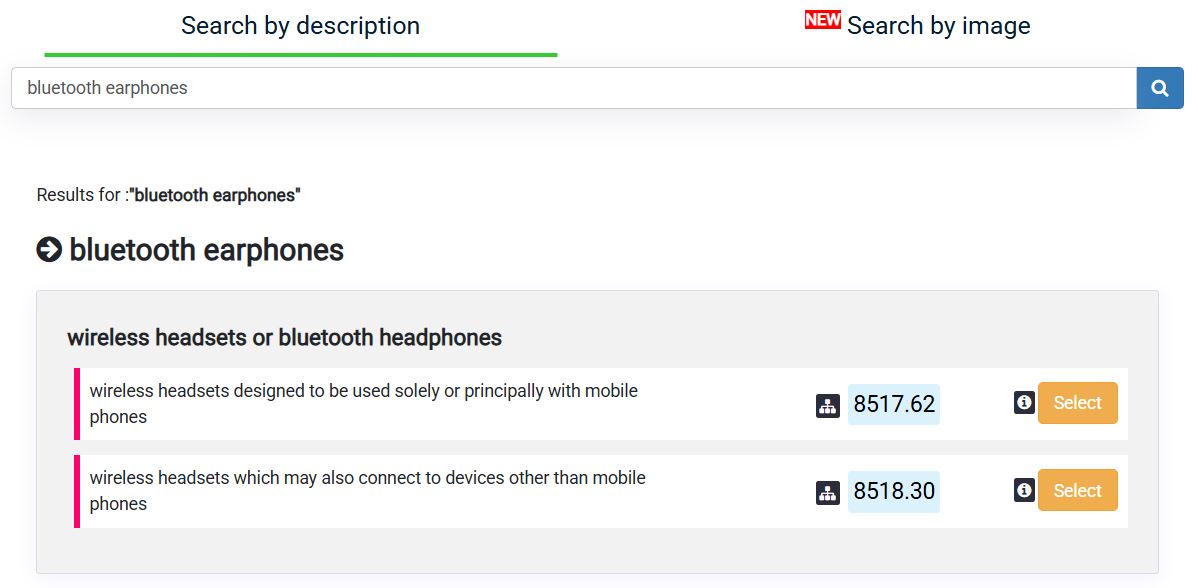This screenshot has width=1198, height=588.
Task: Click the magnifier search button
Action: [x=1160, y=88]
